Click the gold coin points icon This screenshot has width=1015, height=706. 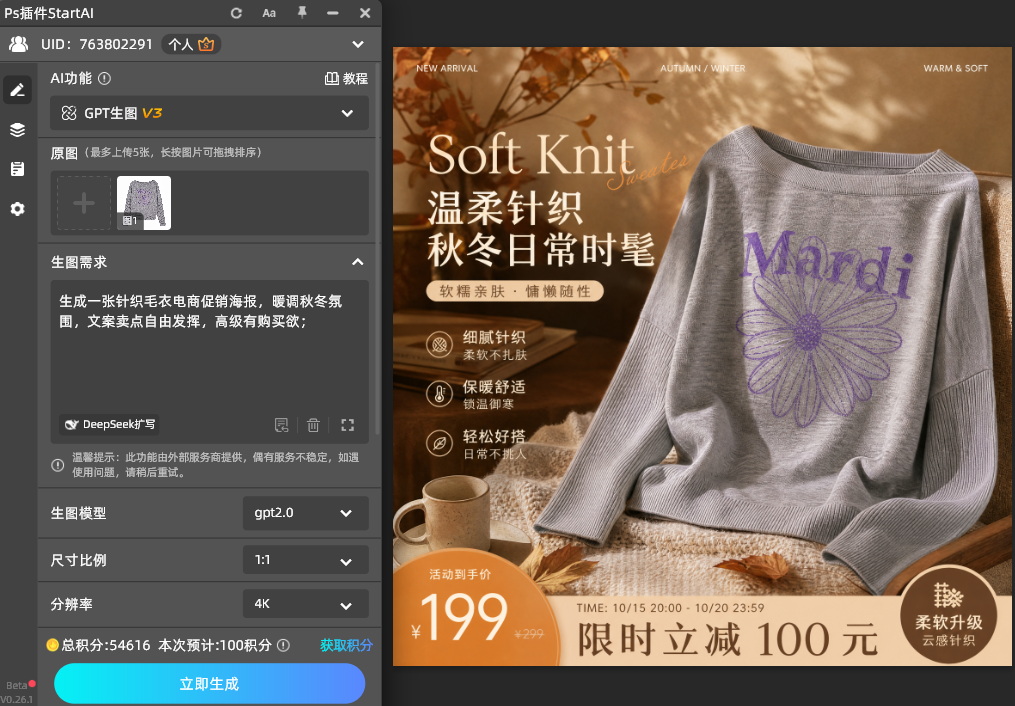tap(52, 645)
